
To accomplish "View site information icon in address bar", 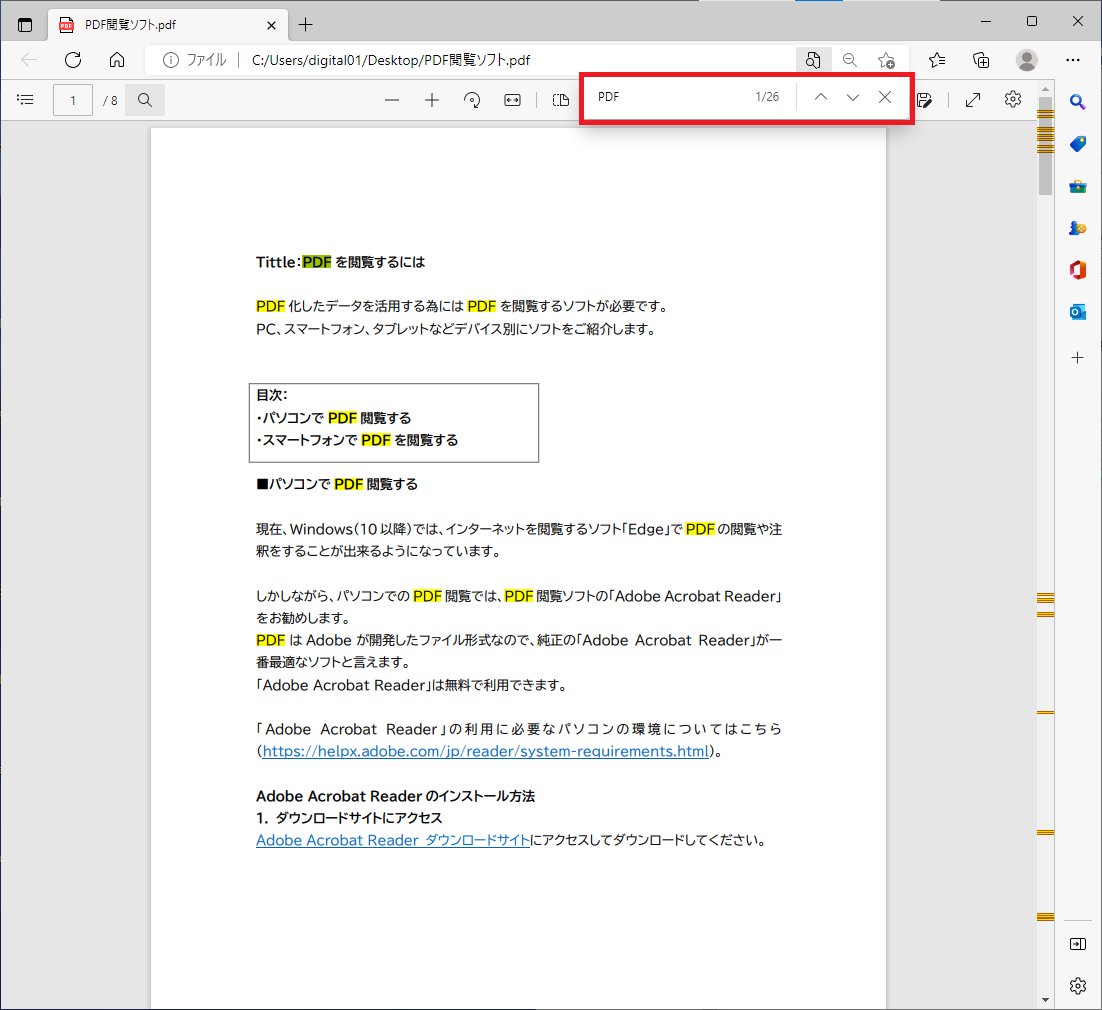I will pos(171,60).
